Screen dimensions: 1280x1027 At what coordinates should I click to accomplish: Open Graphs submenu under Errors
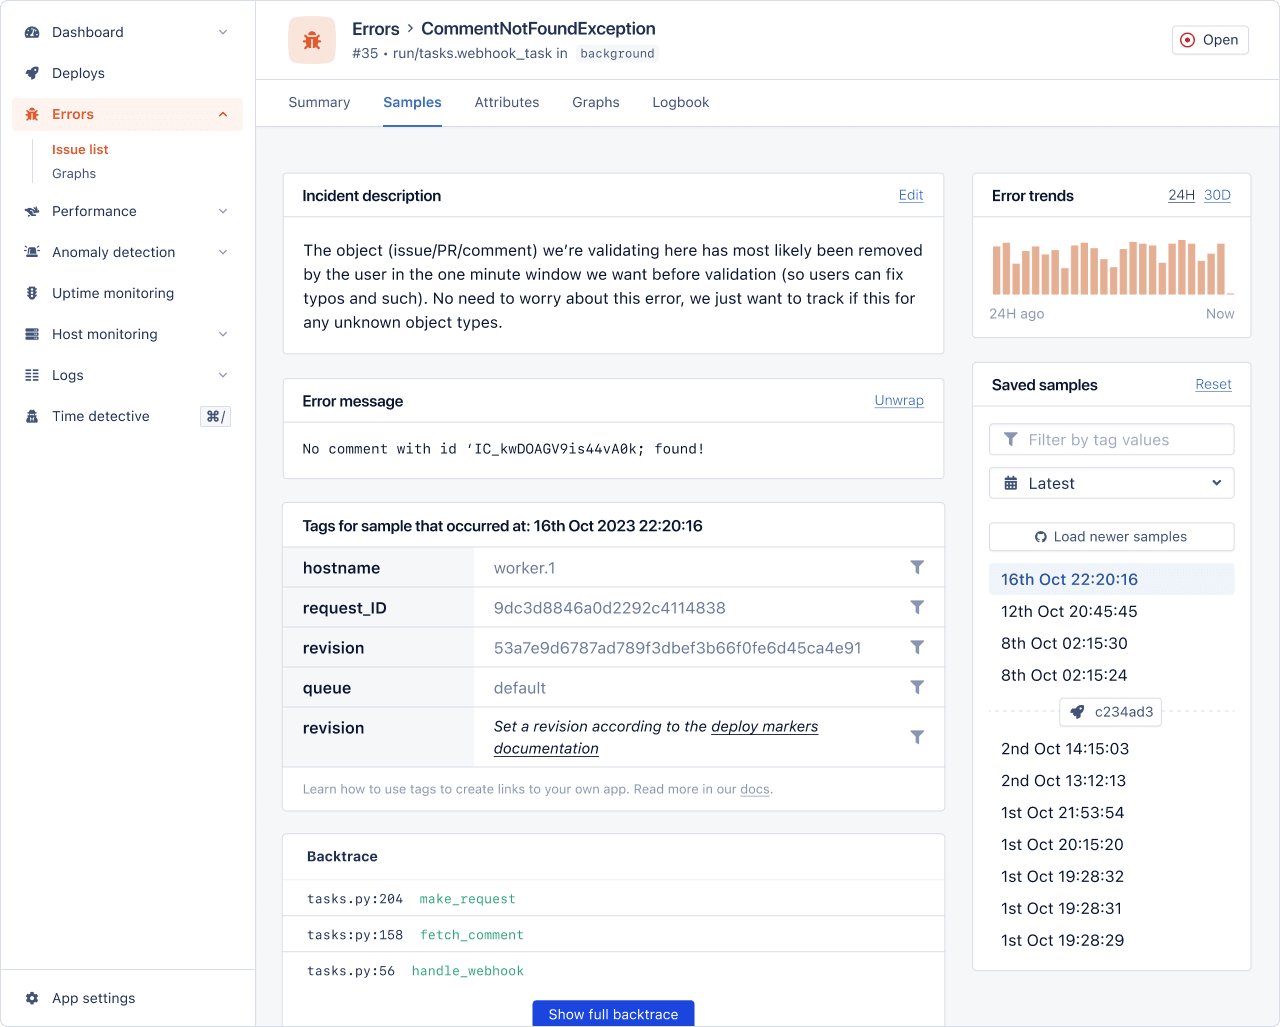(74, 173)
